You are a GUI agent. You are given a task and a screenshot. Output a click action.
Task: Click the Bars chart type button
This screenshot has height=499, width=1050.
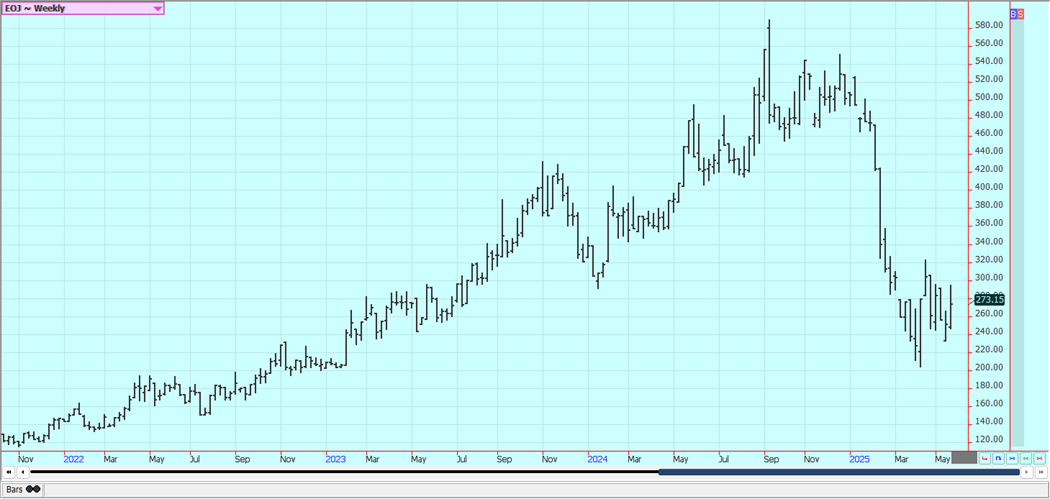[x=23, y=489]
